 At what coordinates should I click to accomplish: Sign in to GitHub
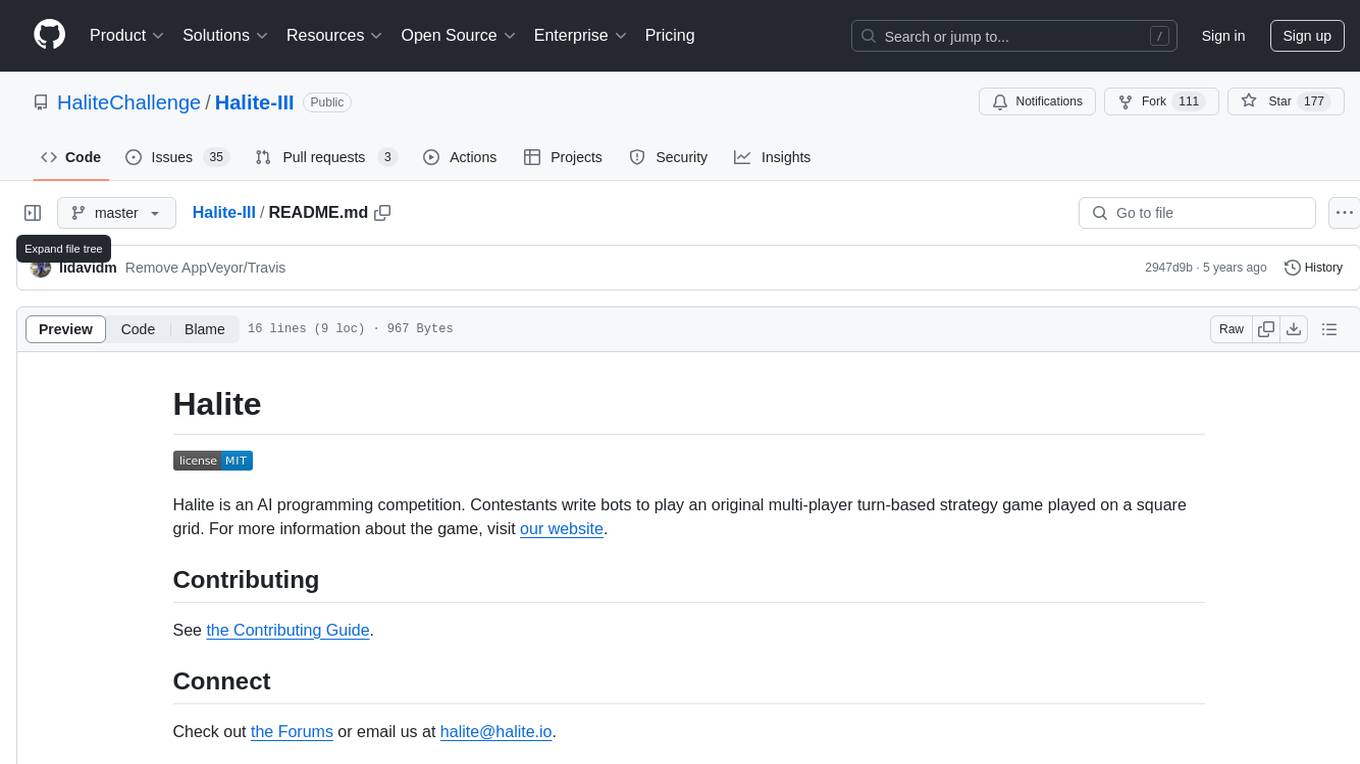(1223, 36)
